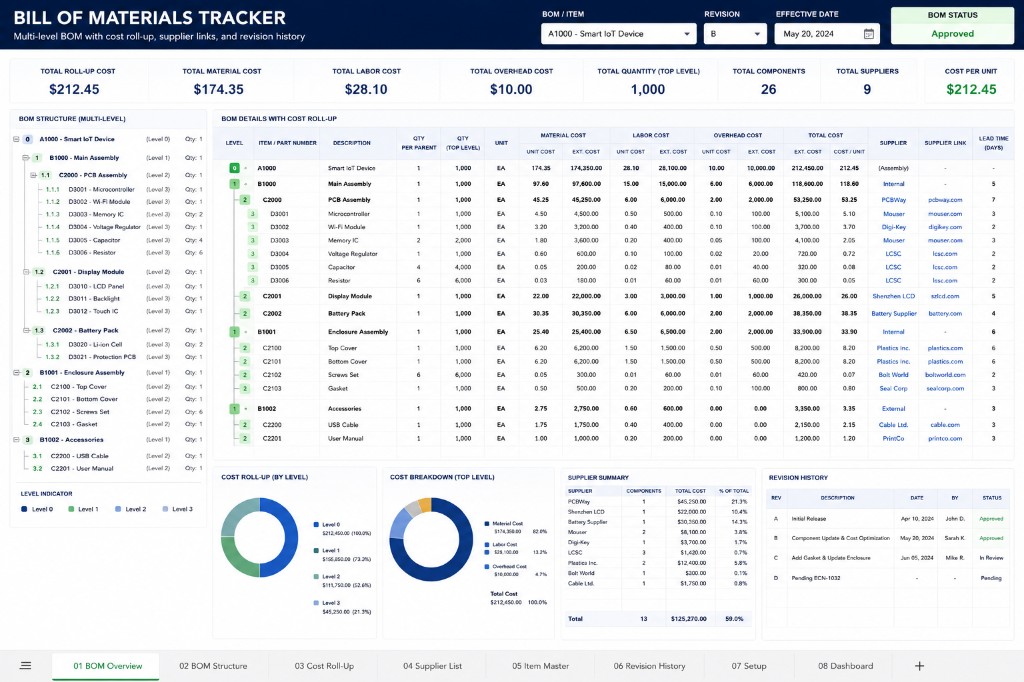Viewport: 1024px width, 682px height.
Task: Open boltworld.com supplier link
Action: (945, 375)
